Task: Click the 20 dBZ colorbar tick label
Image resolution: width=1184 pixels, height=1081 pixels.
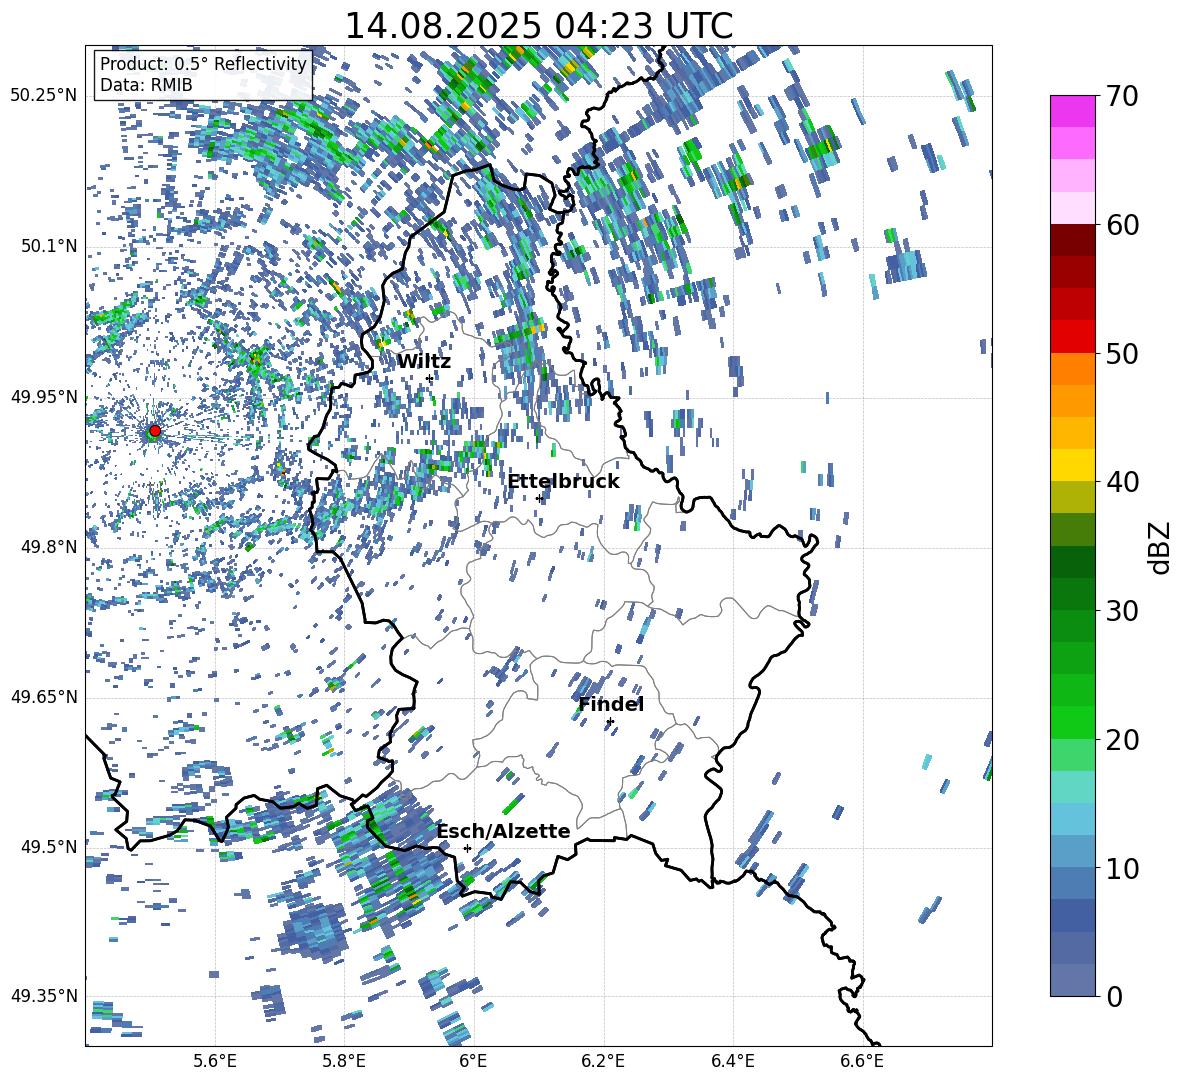Action: point(1122,740)
